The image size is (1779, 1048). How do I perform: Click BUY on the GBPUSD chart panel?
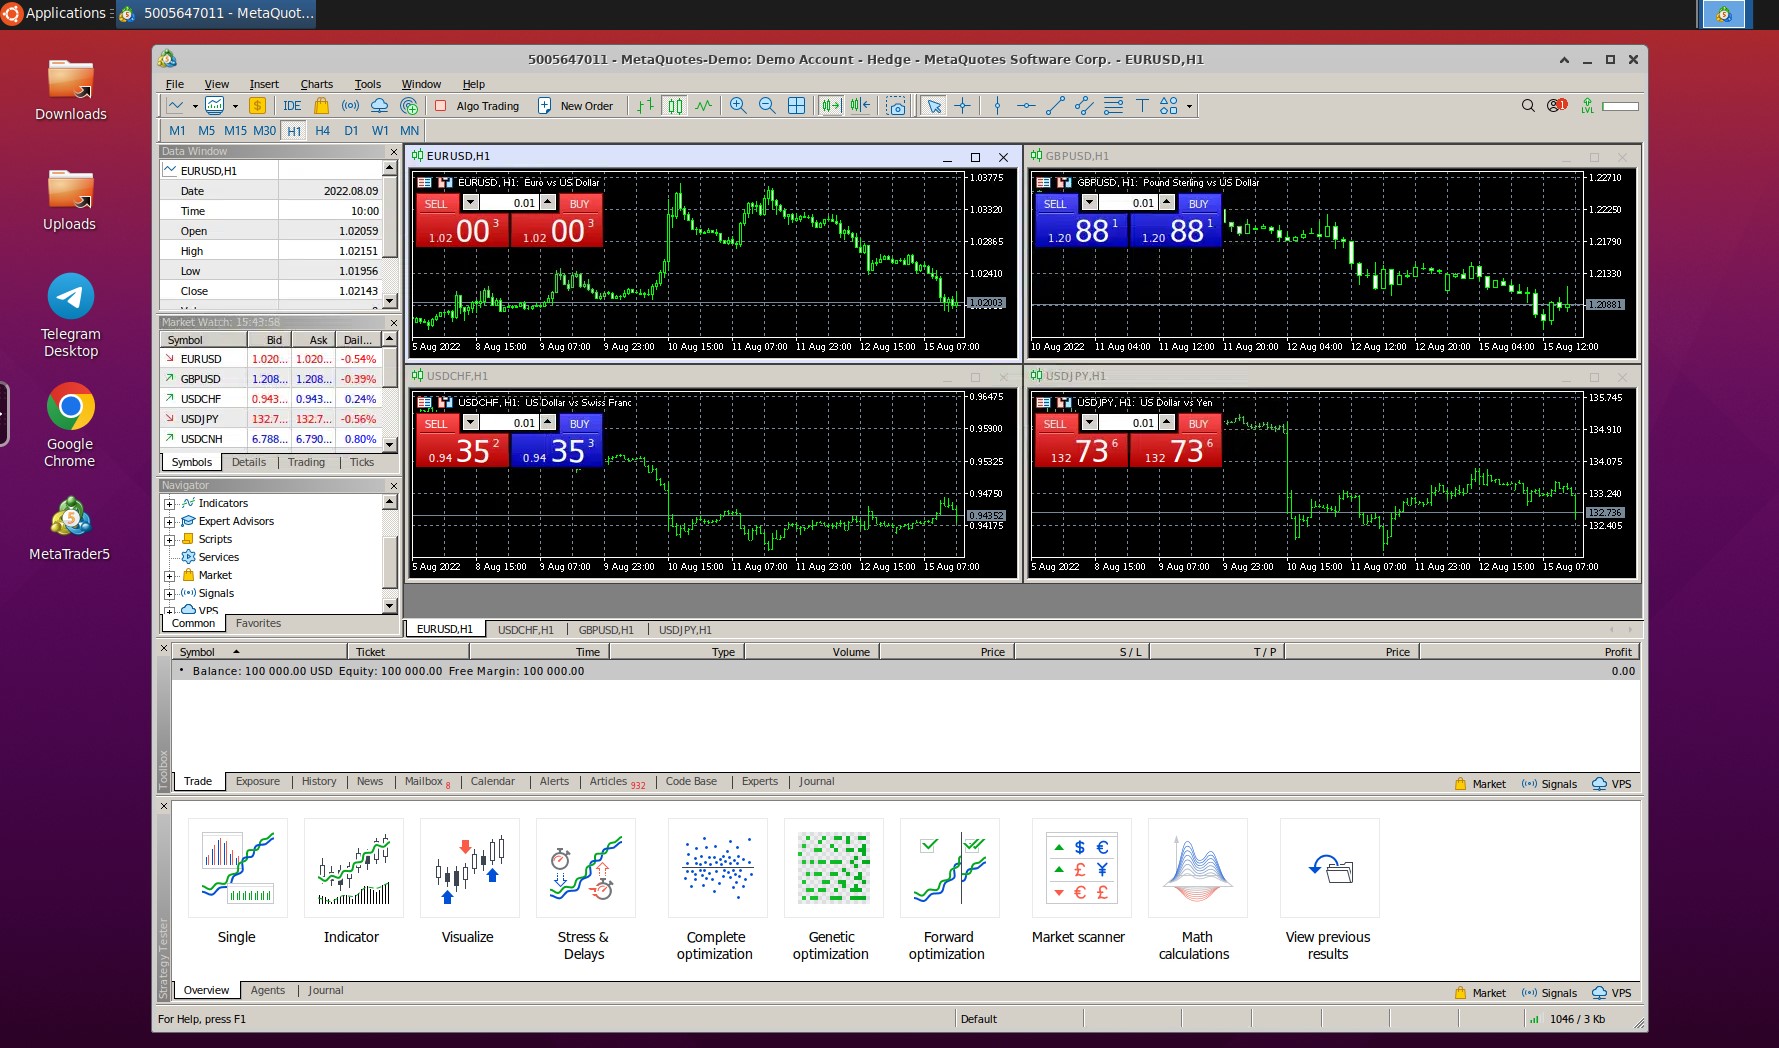click(1198, 203)
